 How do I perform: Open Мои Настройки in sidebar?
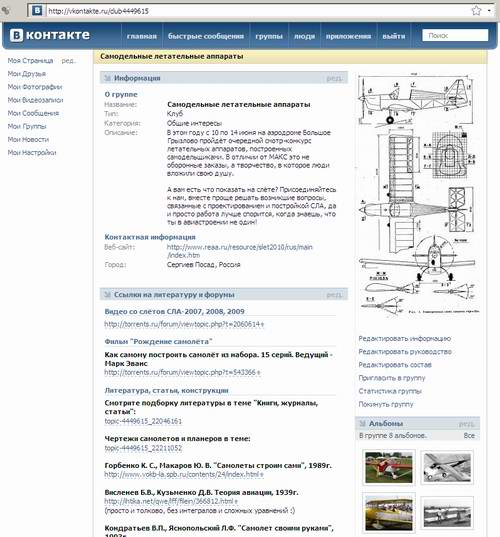(x=32, y=152)
